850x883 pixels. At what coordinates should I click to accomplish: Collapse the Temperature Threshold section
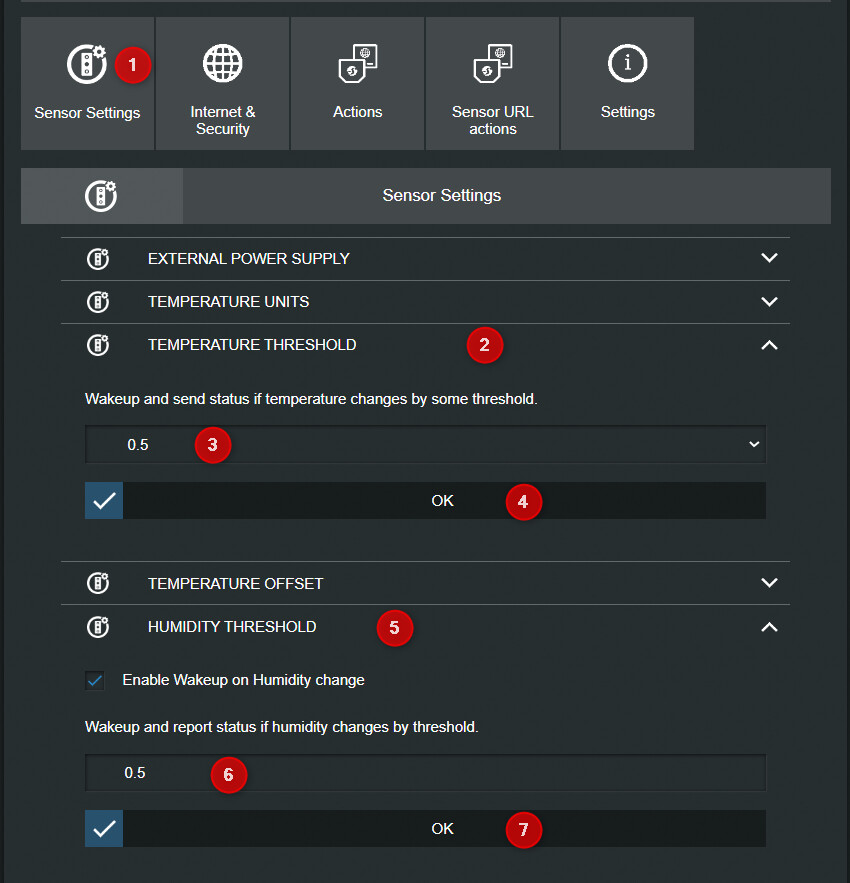pyautogui.click(x=769, y=345)
